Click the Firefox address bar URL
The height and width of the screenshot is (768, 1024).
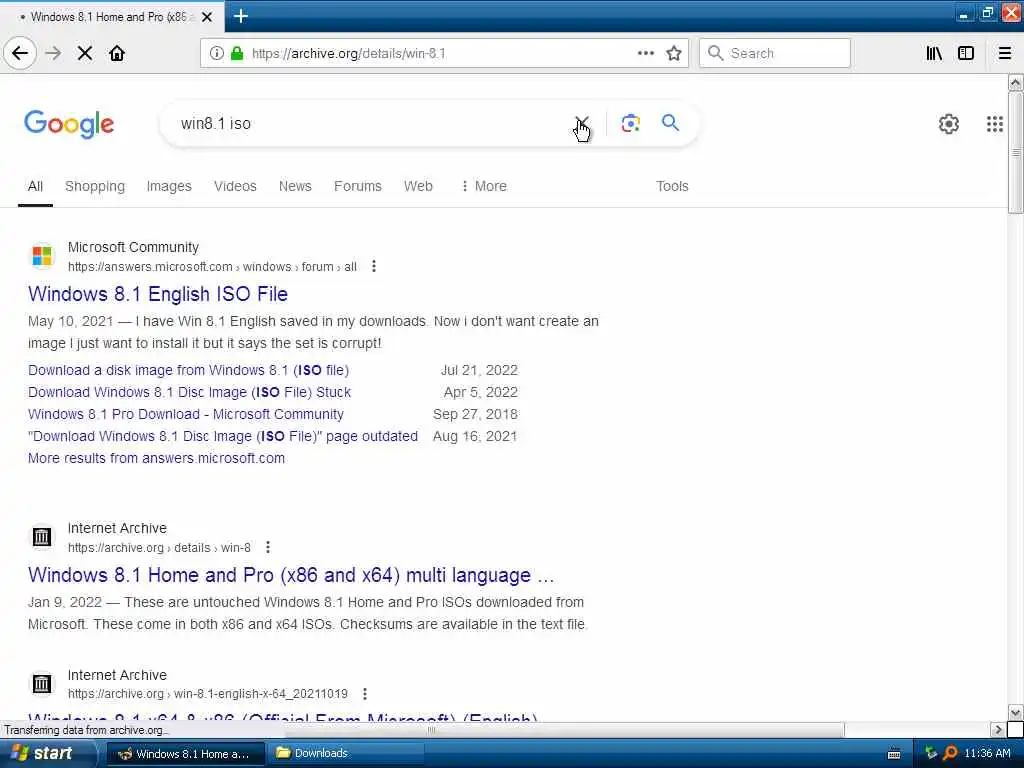pyautogui.click(x=349, y=54)
